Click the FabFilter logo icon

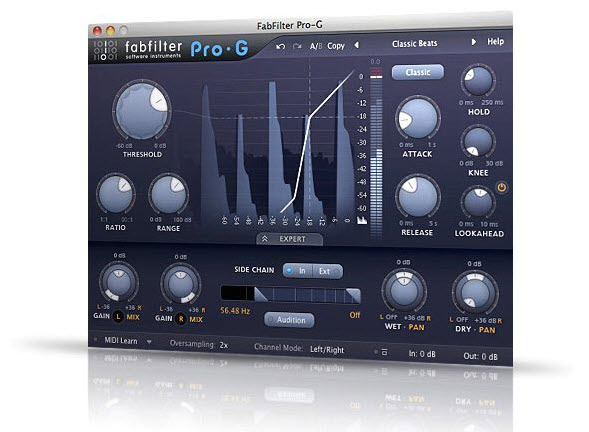(x=106, y=50)
